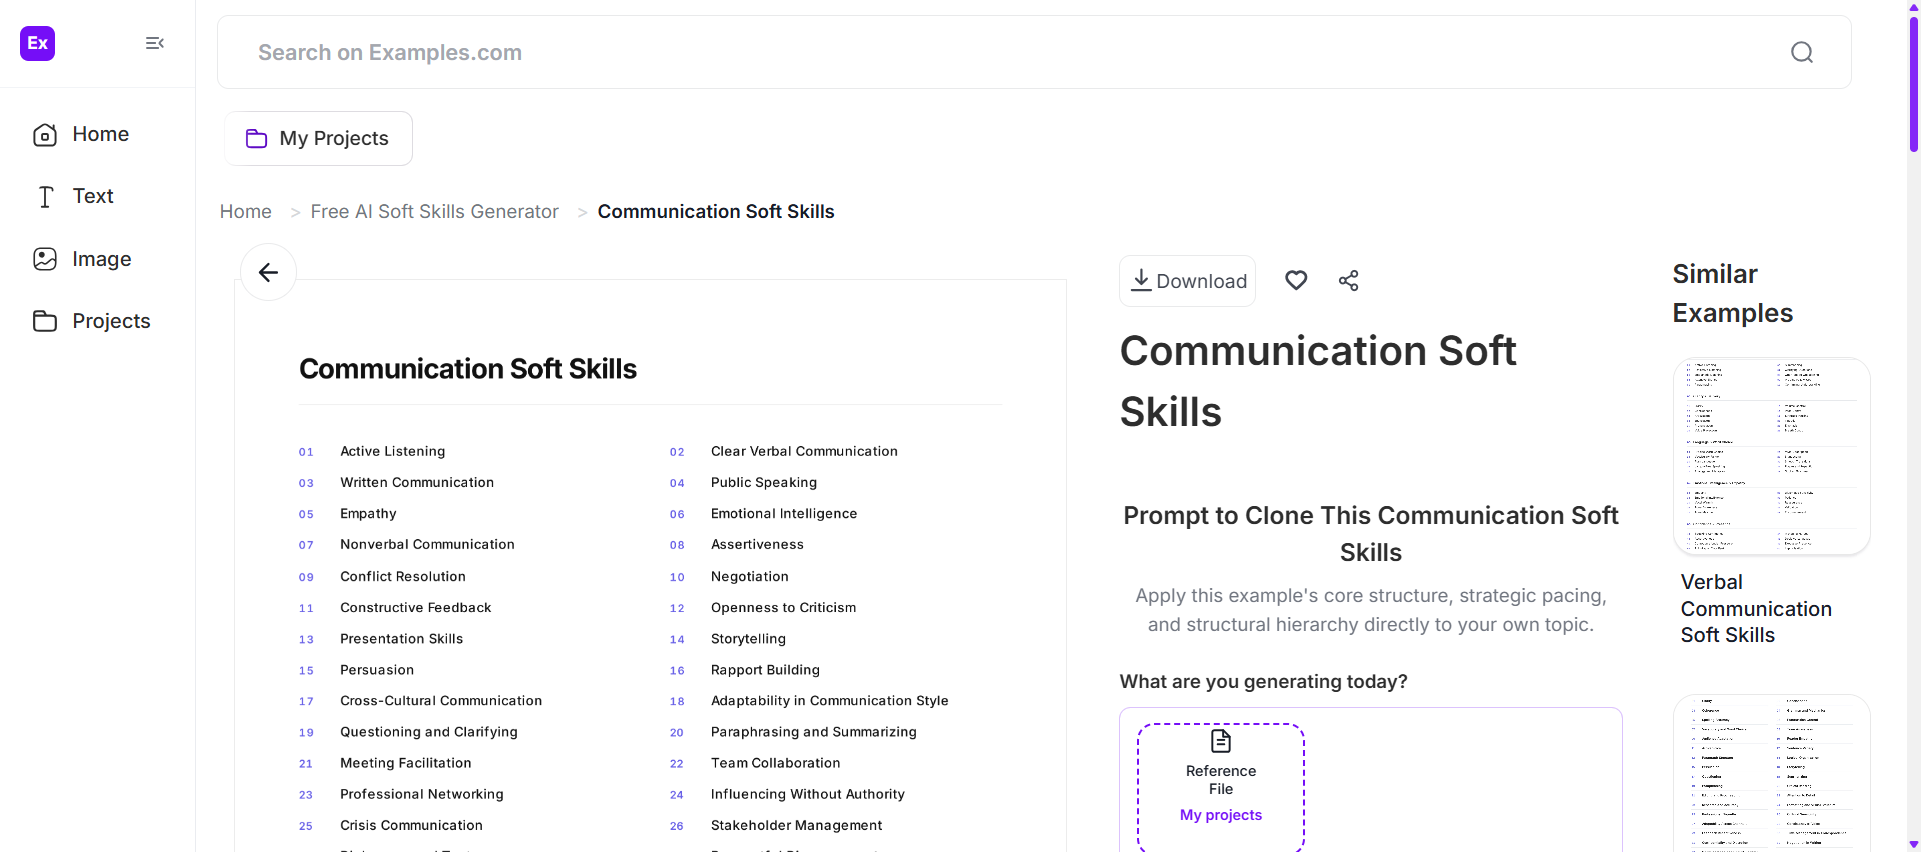Select the 'Stakeholder Management' item
This screenshot has width=1921, height=852.
coord(796,825)
